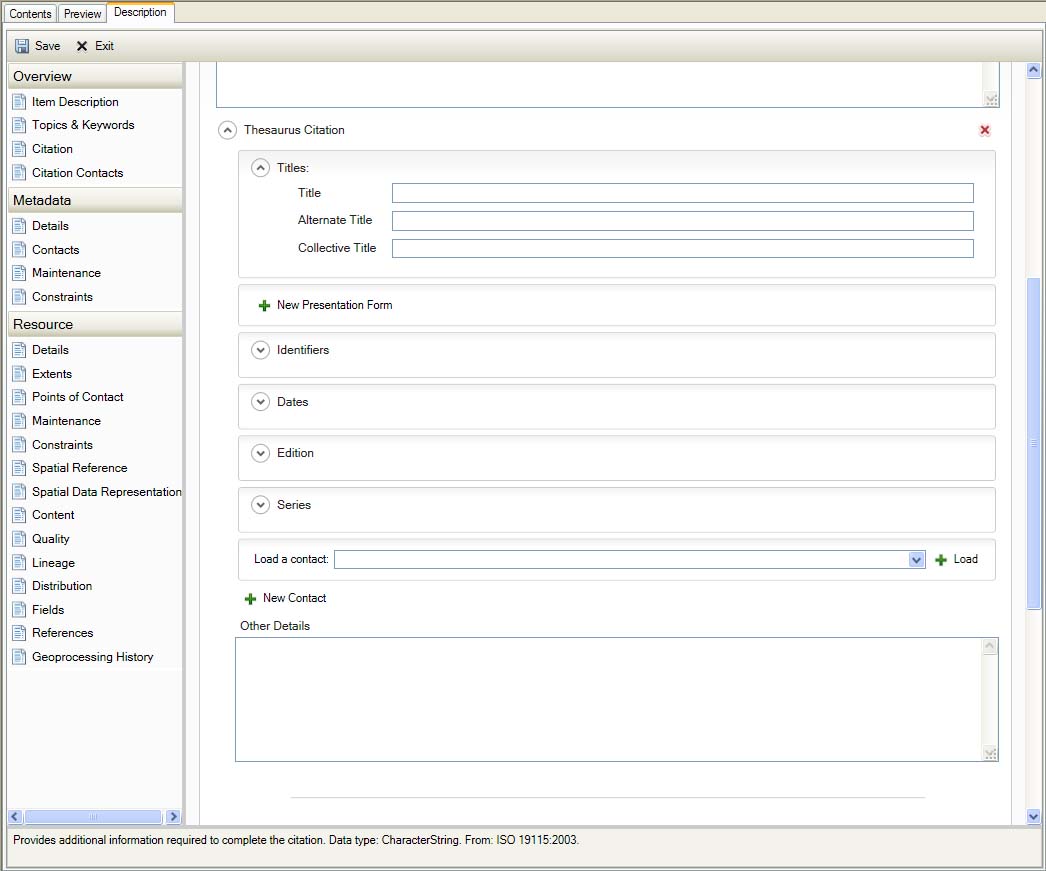Expand the Identifiers section

pyautogui.click(x=260, y=350)
